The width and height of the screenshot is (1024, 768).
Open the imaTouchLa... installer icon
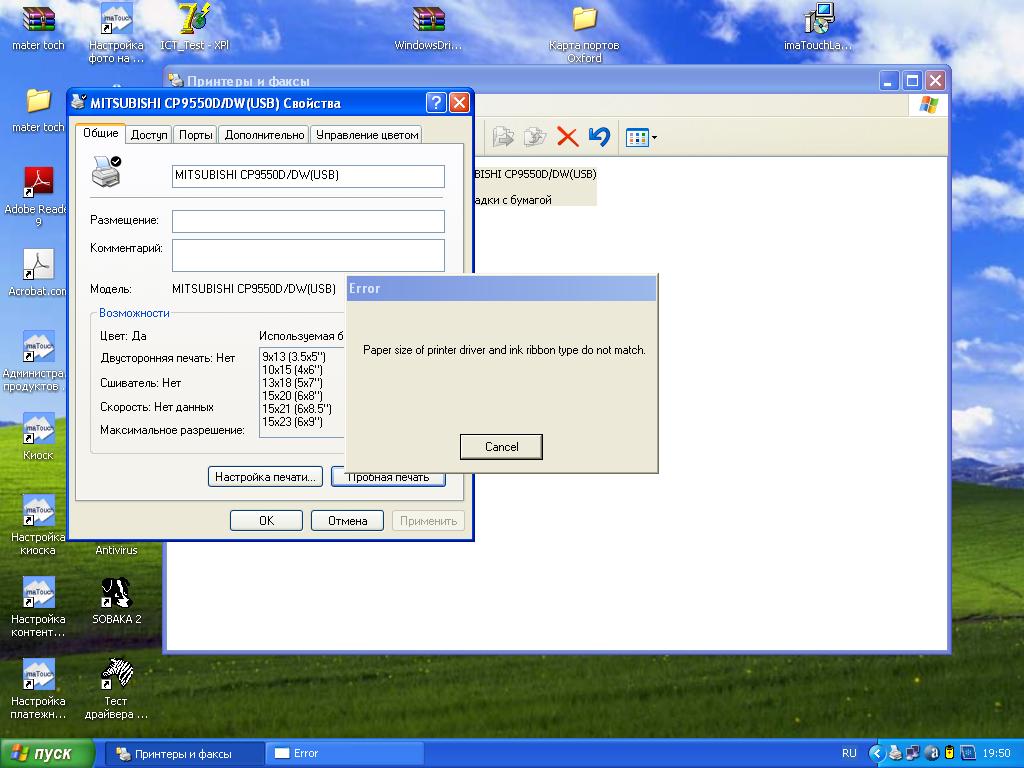click(818, 27)
